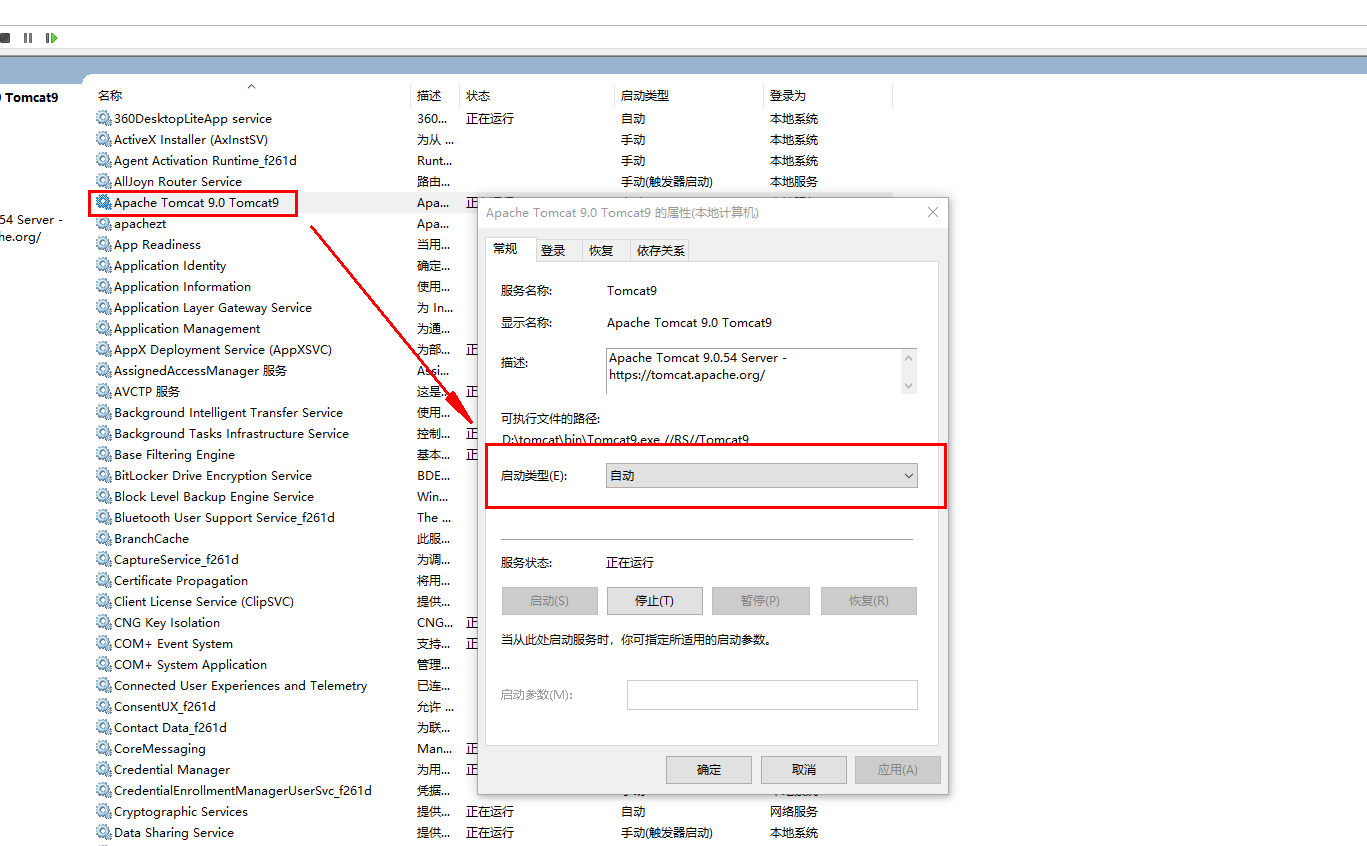Select Bluetooth User Support Service_f261d name
The height and width of the screenshot is (846, 1367).
(224, 517)
